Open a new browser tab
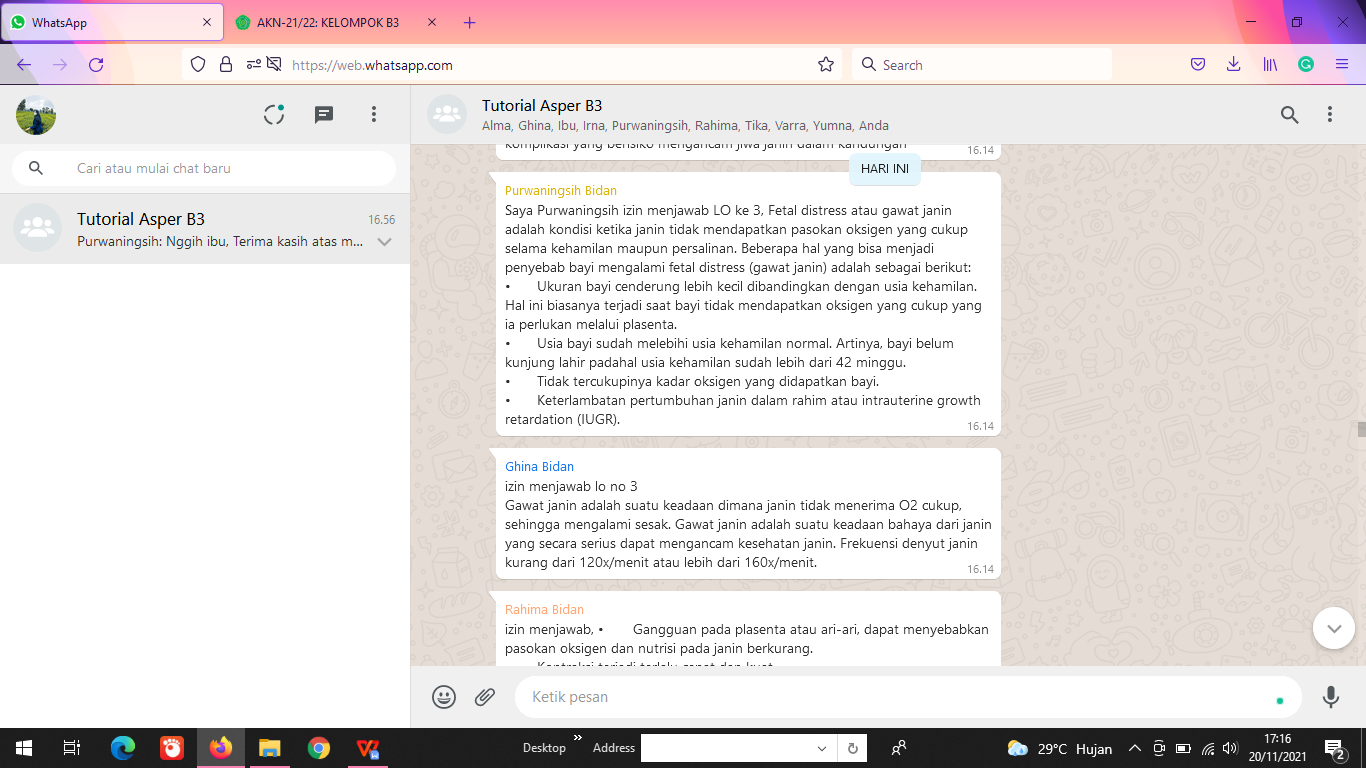This screenshot has height=768, width=1366. (470, 22)
